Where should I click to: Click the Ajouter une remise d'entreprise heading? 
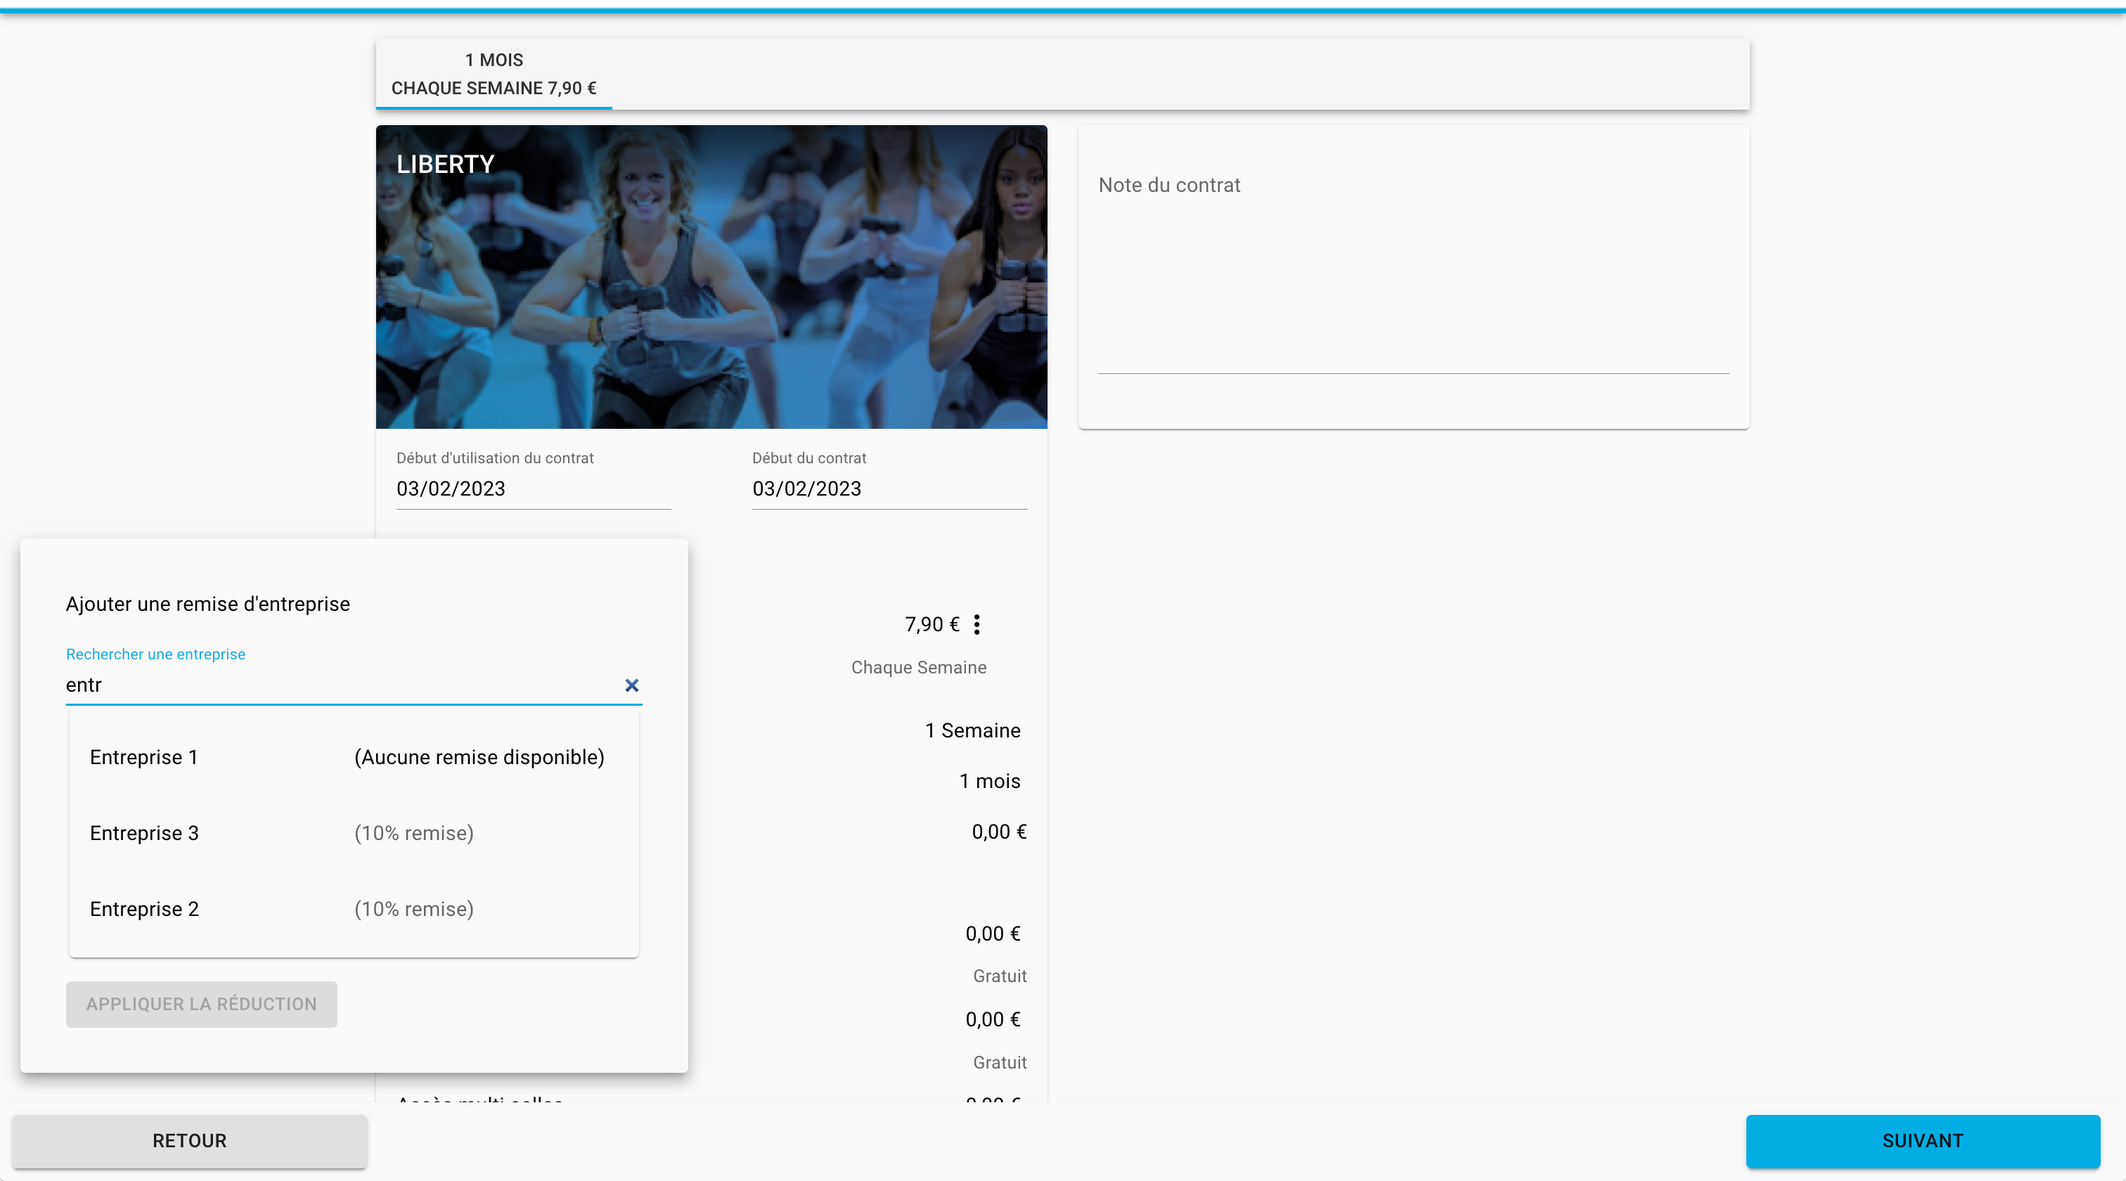[x=208, y=604]
